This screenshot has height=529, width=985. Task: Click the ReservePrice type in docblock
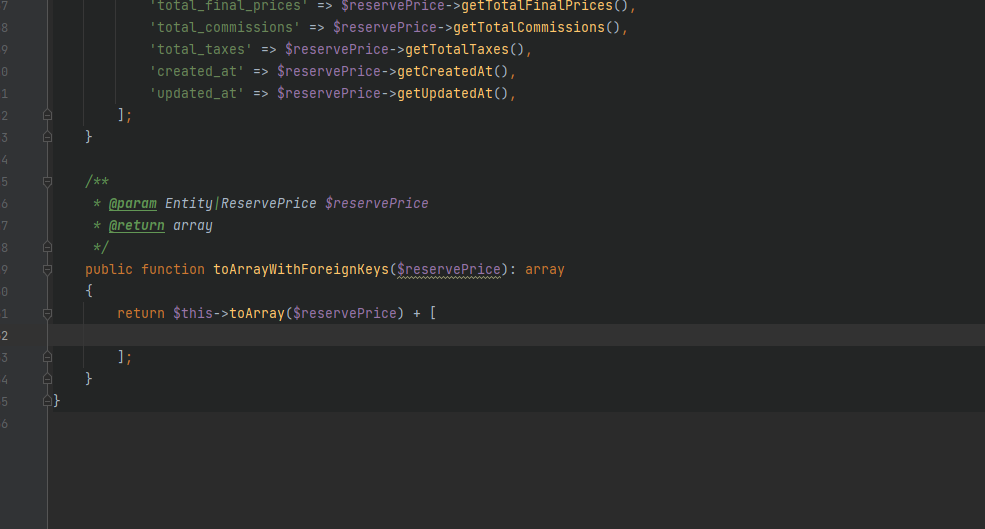click(x=269, y=204)
